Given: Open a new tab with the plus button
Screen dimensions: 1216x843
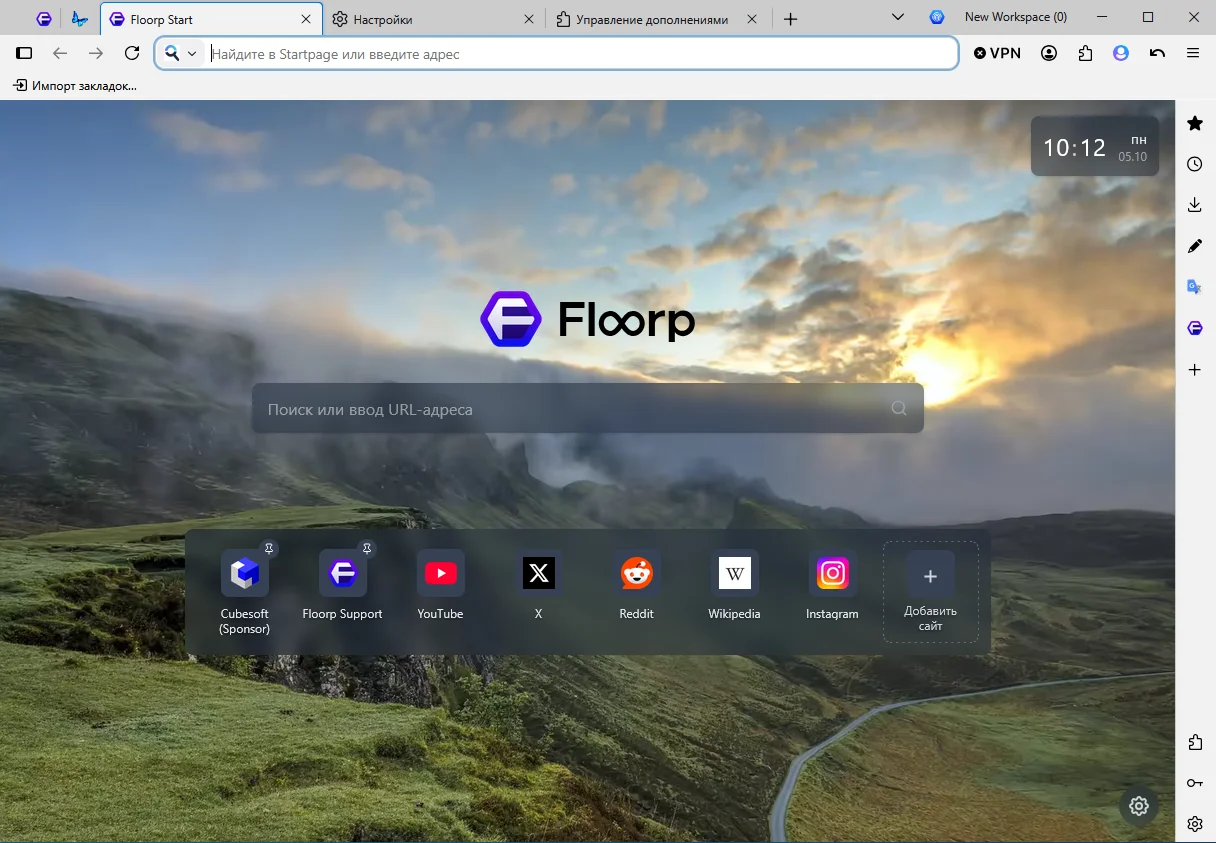Looking at the screenshot, I should (x=790, y=19).
